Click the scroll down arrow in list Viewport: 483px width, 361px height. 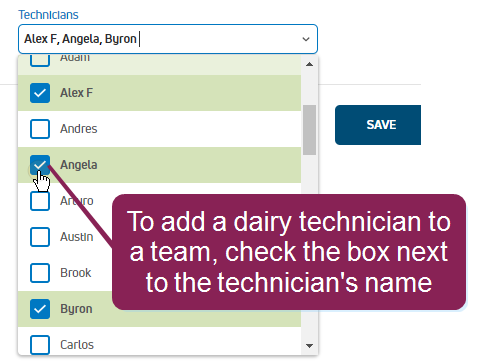pos(309,346)
